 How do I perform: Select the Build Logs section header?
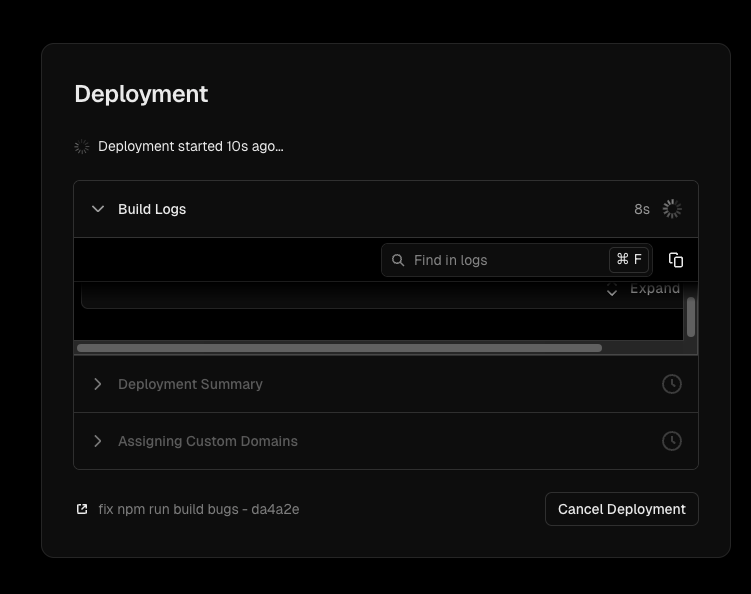(152, 209)
